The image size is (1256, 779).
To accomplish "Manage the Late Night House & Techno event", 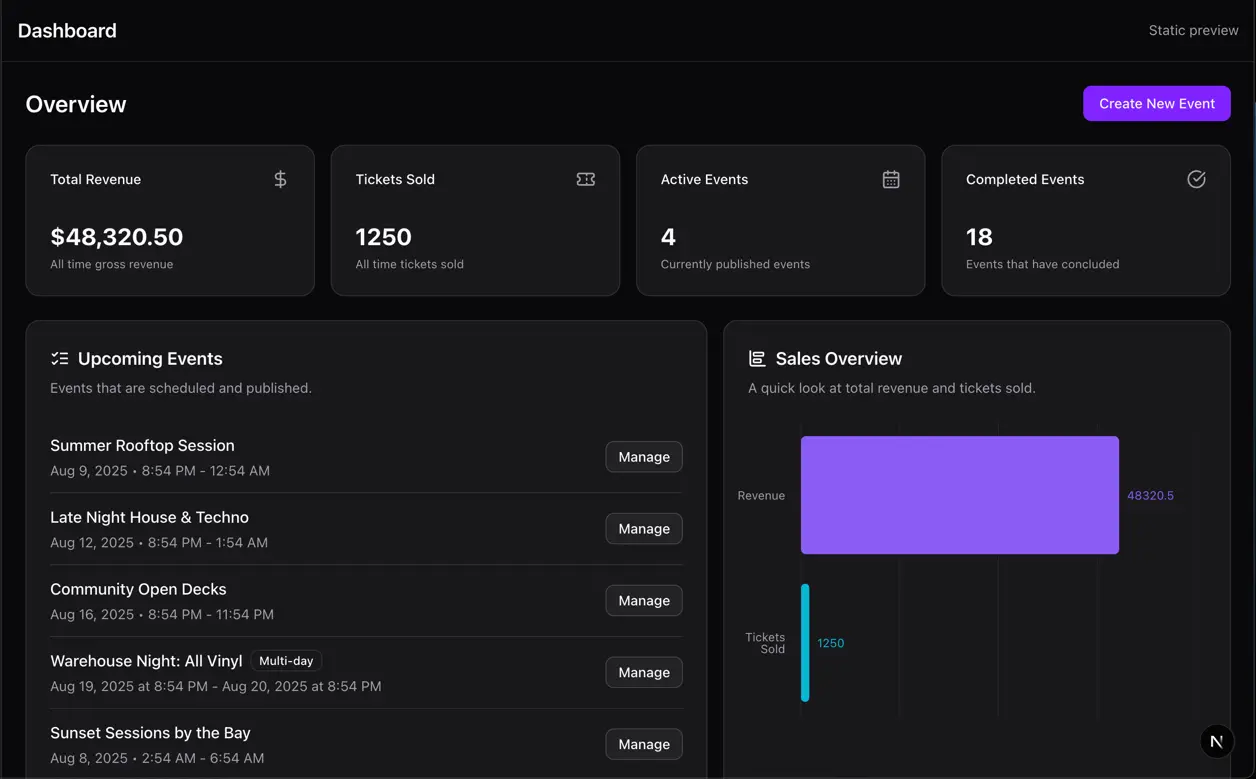I will click(x=643, y=528).
